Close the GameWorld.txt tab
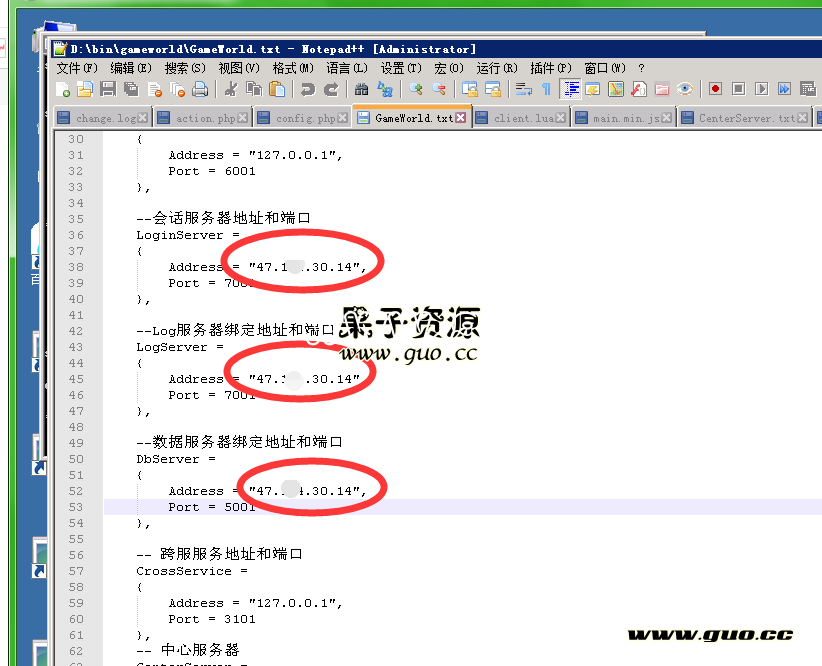The width and height of the screenshot is (822, 666). (460, 118)
